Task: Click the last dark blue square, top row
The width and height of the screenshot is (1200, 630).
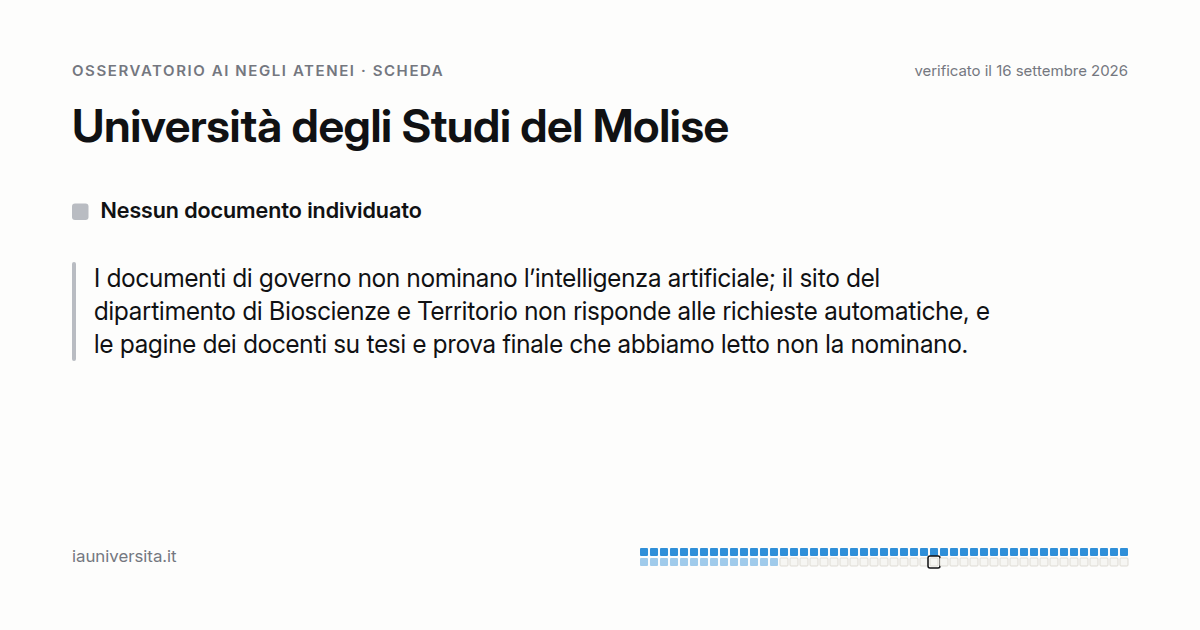Action: pyautogui.click(x=1124, y=552)
